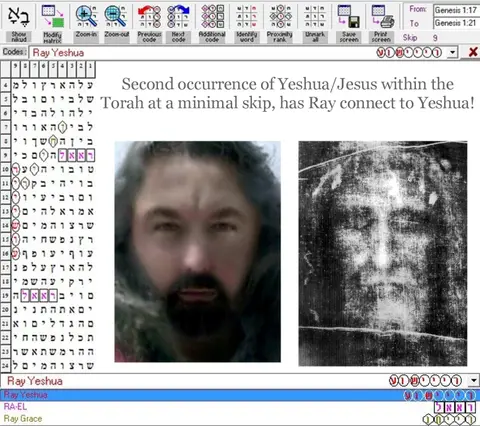Screen dimensions: 480x426
Task: Click the circled red letter in row 16
Action: click(x=16, y=254)
